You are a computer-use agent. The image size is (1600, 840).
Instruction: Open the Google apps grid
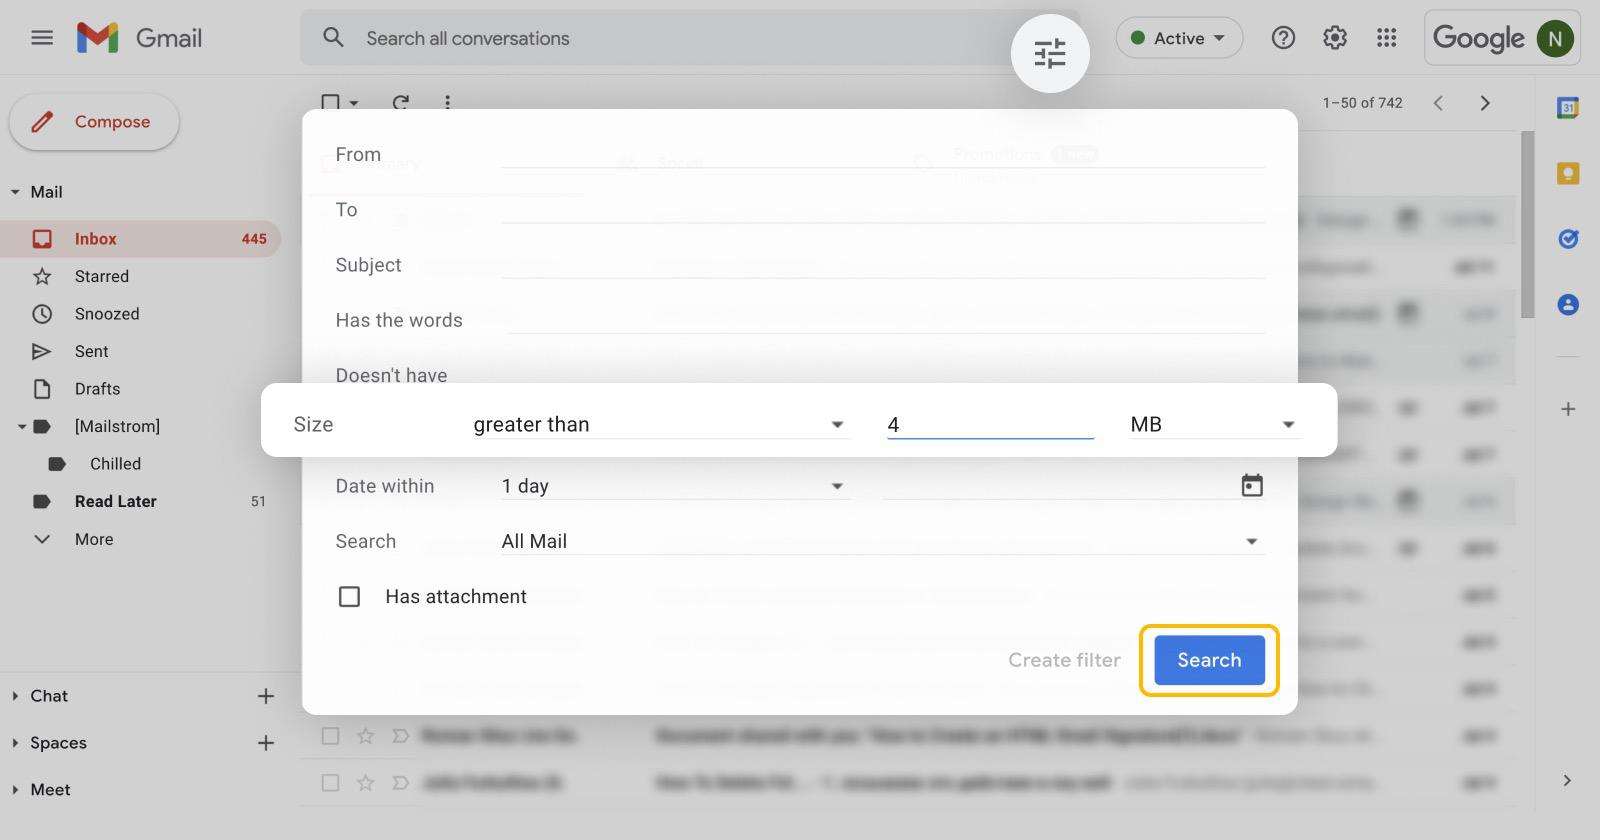pos(1386,38)
